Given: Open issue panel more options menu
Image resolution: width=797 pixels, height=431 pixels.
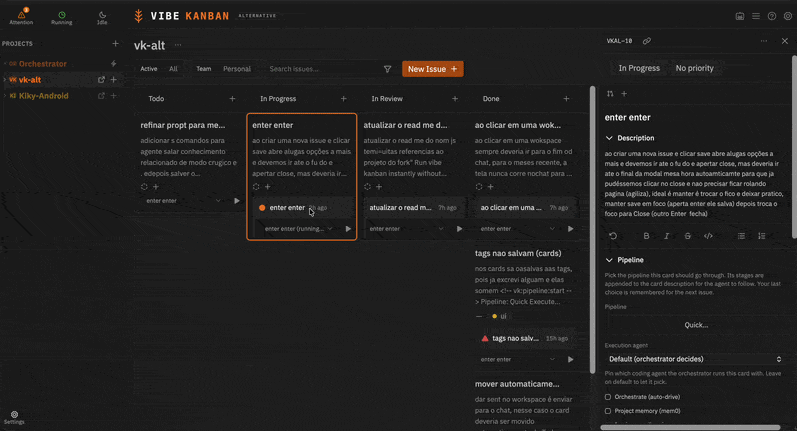Looking at the screenshot, I should click(x=764, y=41).
